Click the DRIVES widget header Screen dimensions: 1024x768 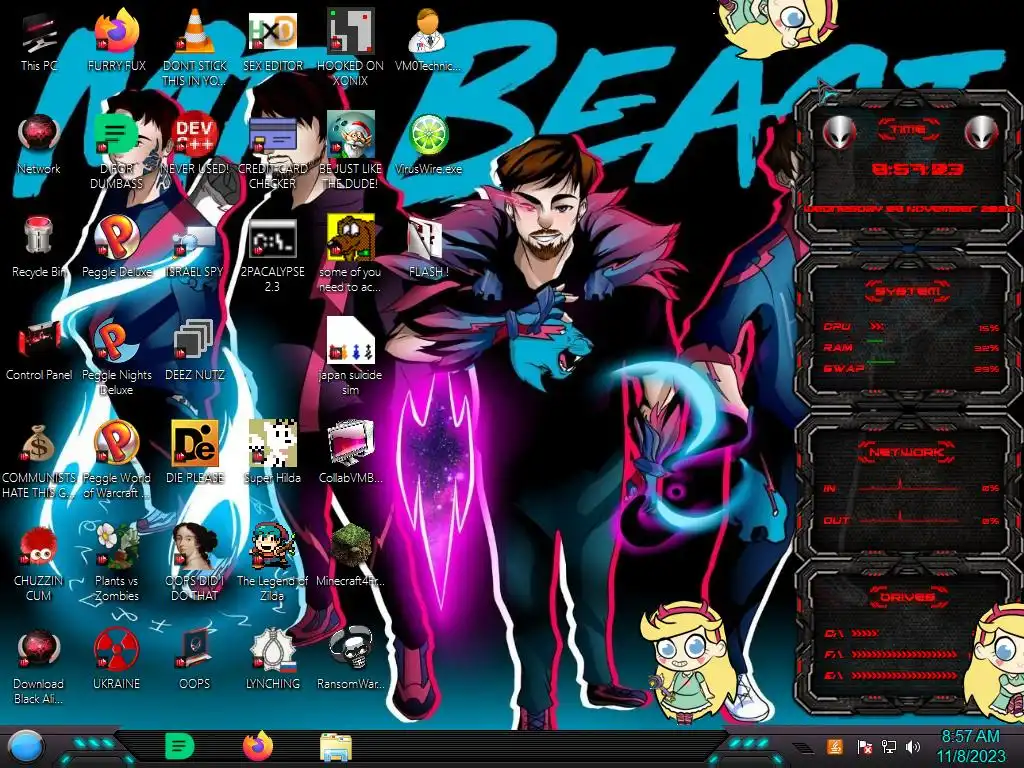coord(906,596)
